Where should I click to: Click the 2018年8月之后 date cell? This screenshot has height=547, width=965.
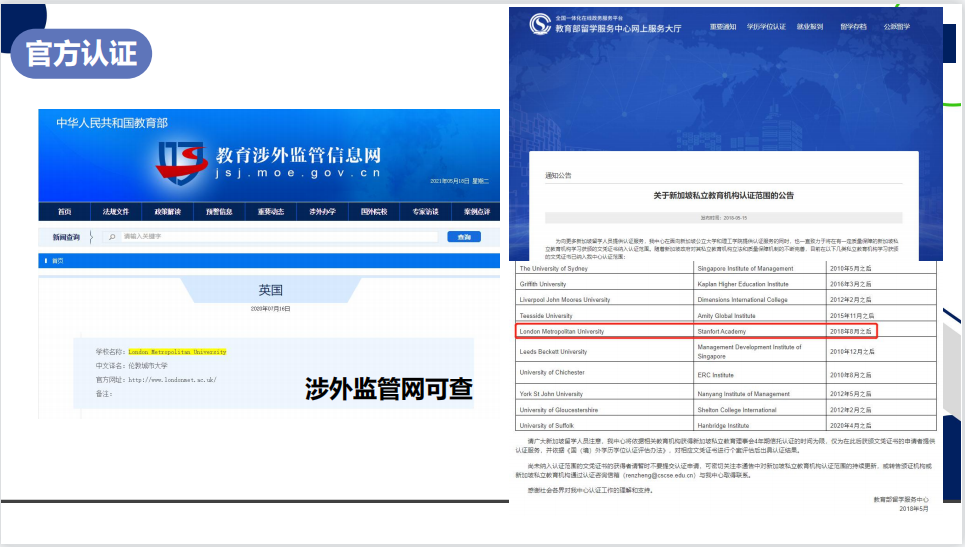[x=851, y=332]
